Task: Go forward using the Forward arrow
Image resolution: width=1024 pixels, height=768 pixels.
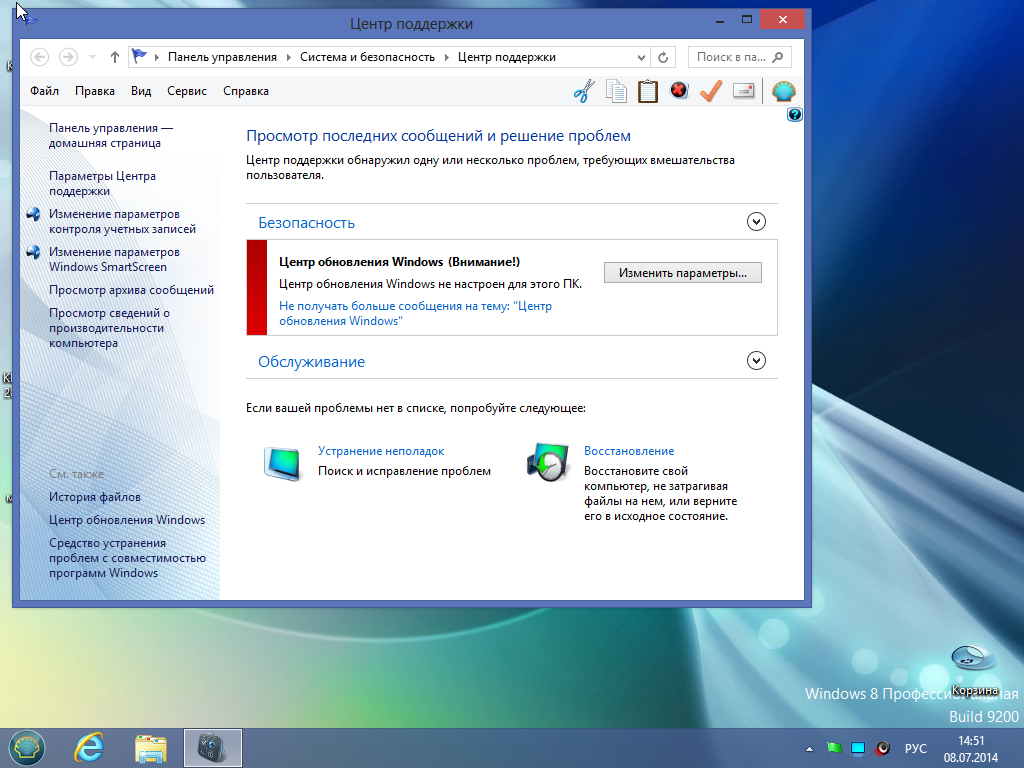Action: [x=68, y=57]
